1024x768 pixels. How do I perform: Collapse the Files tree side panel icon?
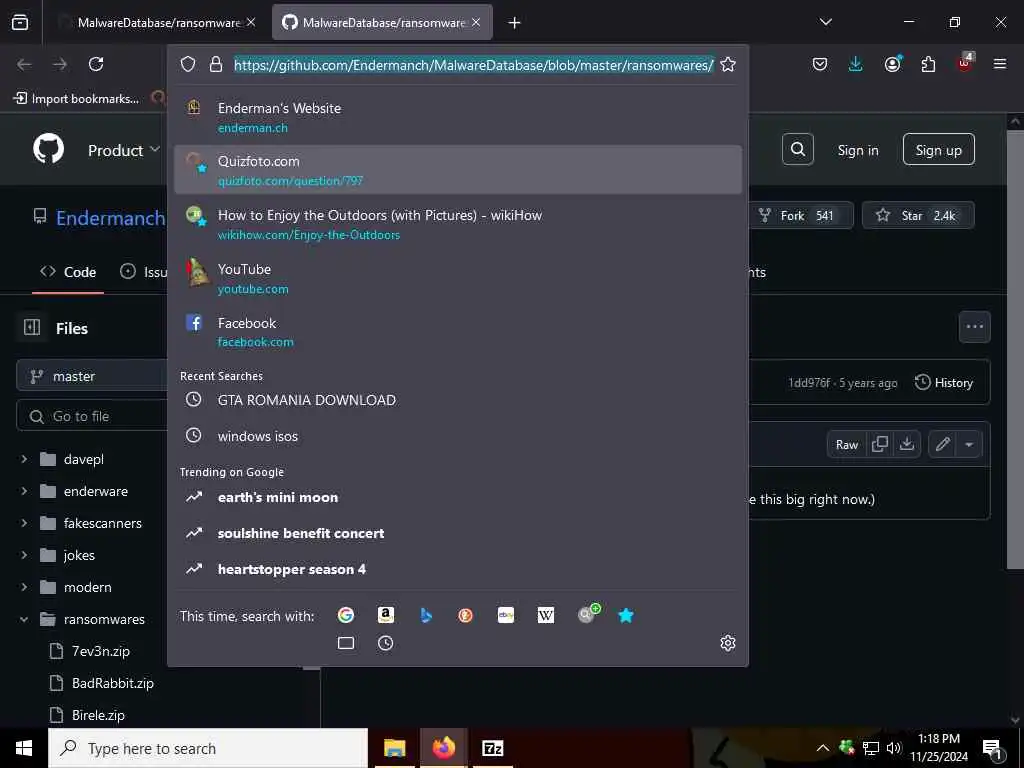click(x=32, y=327)
